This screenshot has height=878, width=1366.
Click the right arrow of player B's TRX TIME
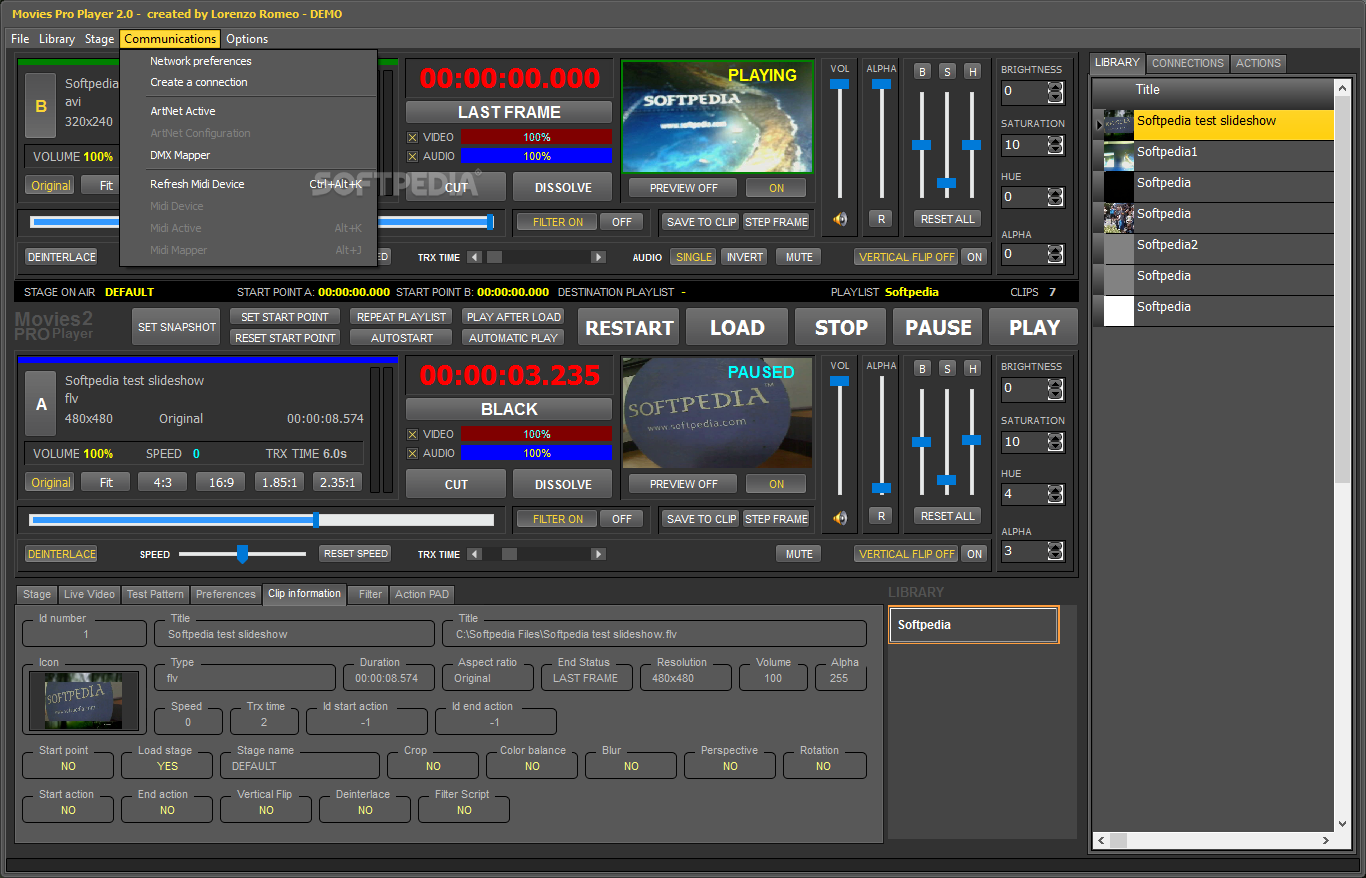point(598,257)
